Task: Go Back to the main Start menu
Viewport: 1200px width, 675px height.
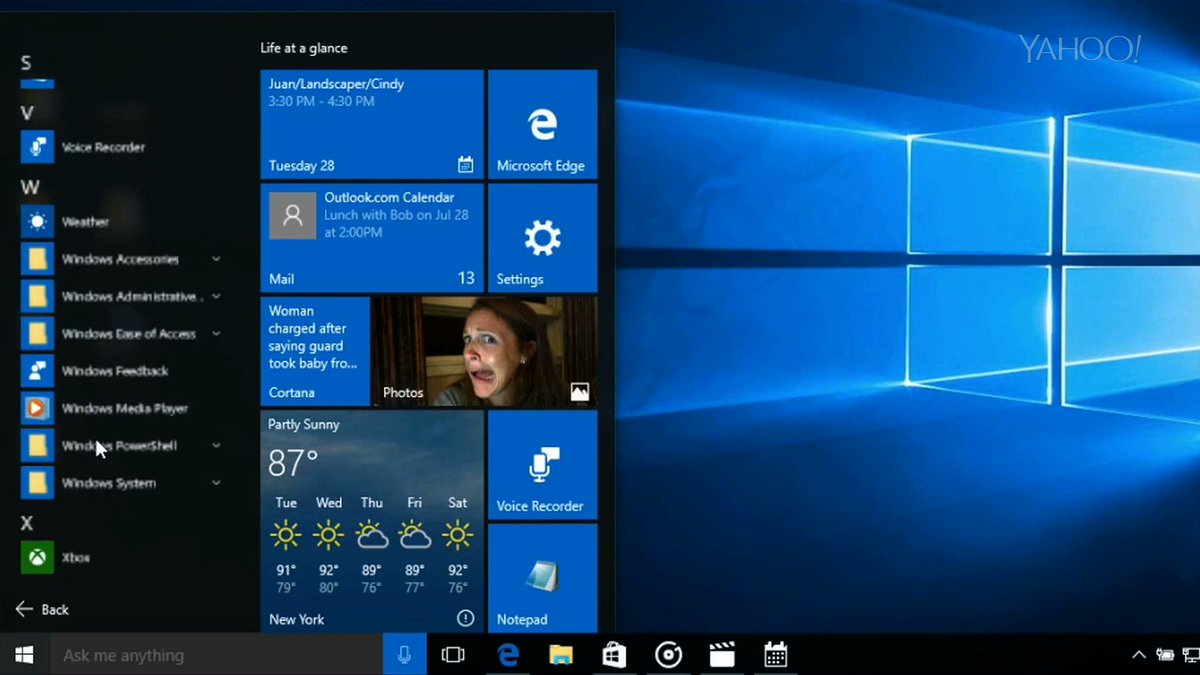Action: [43, 609]
